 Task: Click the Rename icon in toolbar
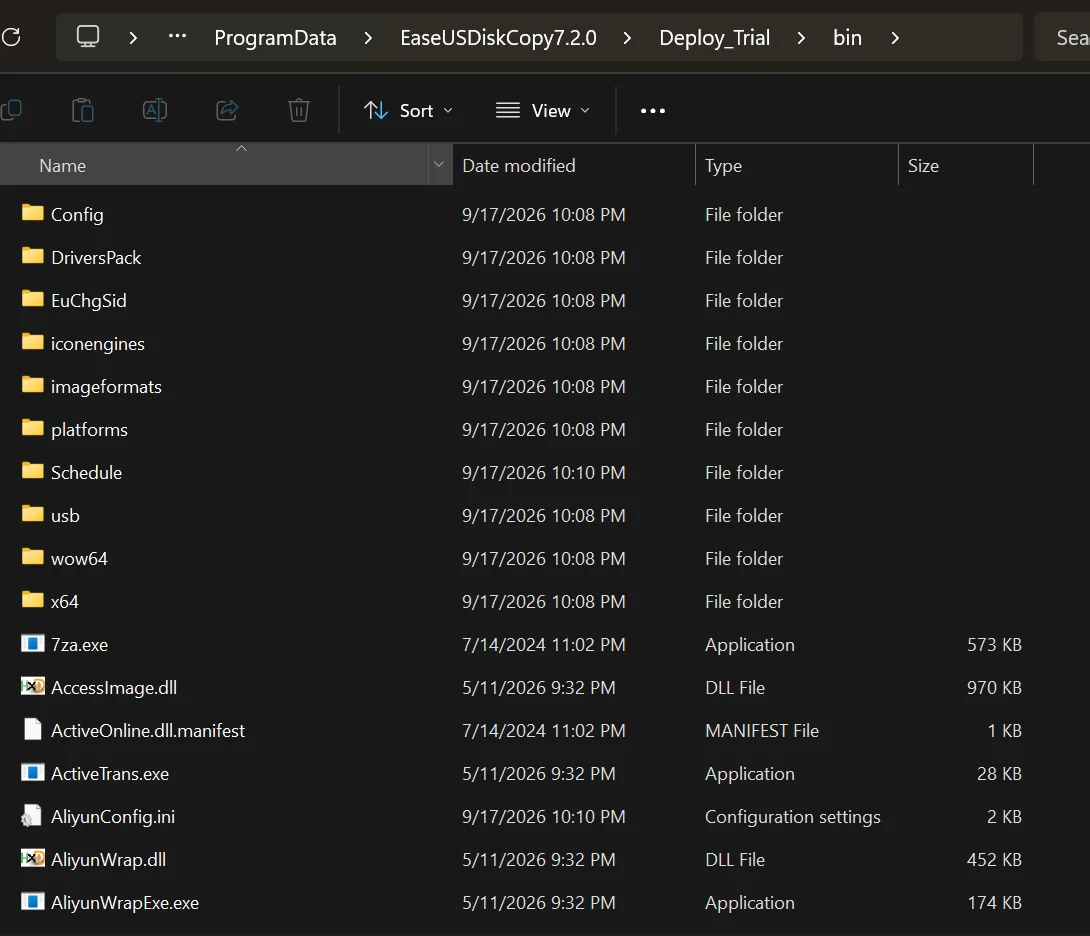pos(154,110)
